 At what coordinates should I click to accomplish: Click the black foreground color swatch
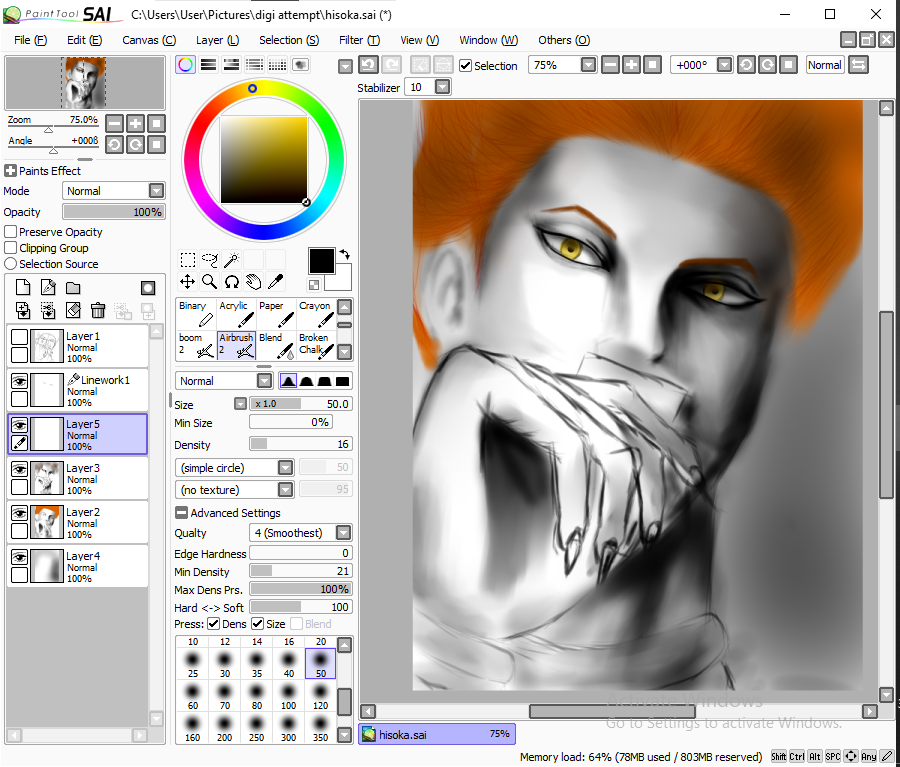click(x=321, y=261)
